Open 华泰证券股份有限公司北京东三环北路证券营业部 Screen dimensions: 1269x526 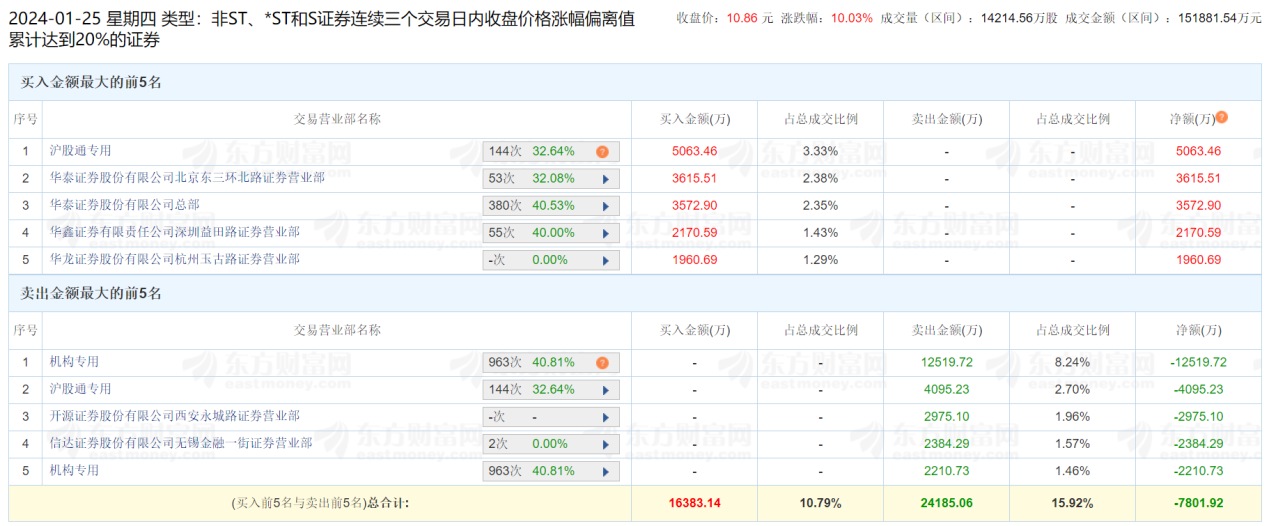(x=187, y=177)
